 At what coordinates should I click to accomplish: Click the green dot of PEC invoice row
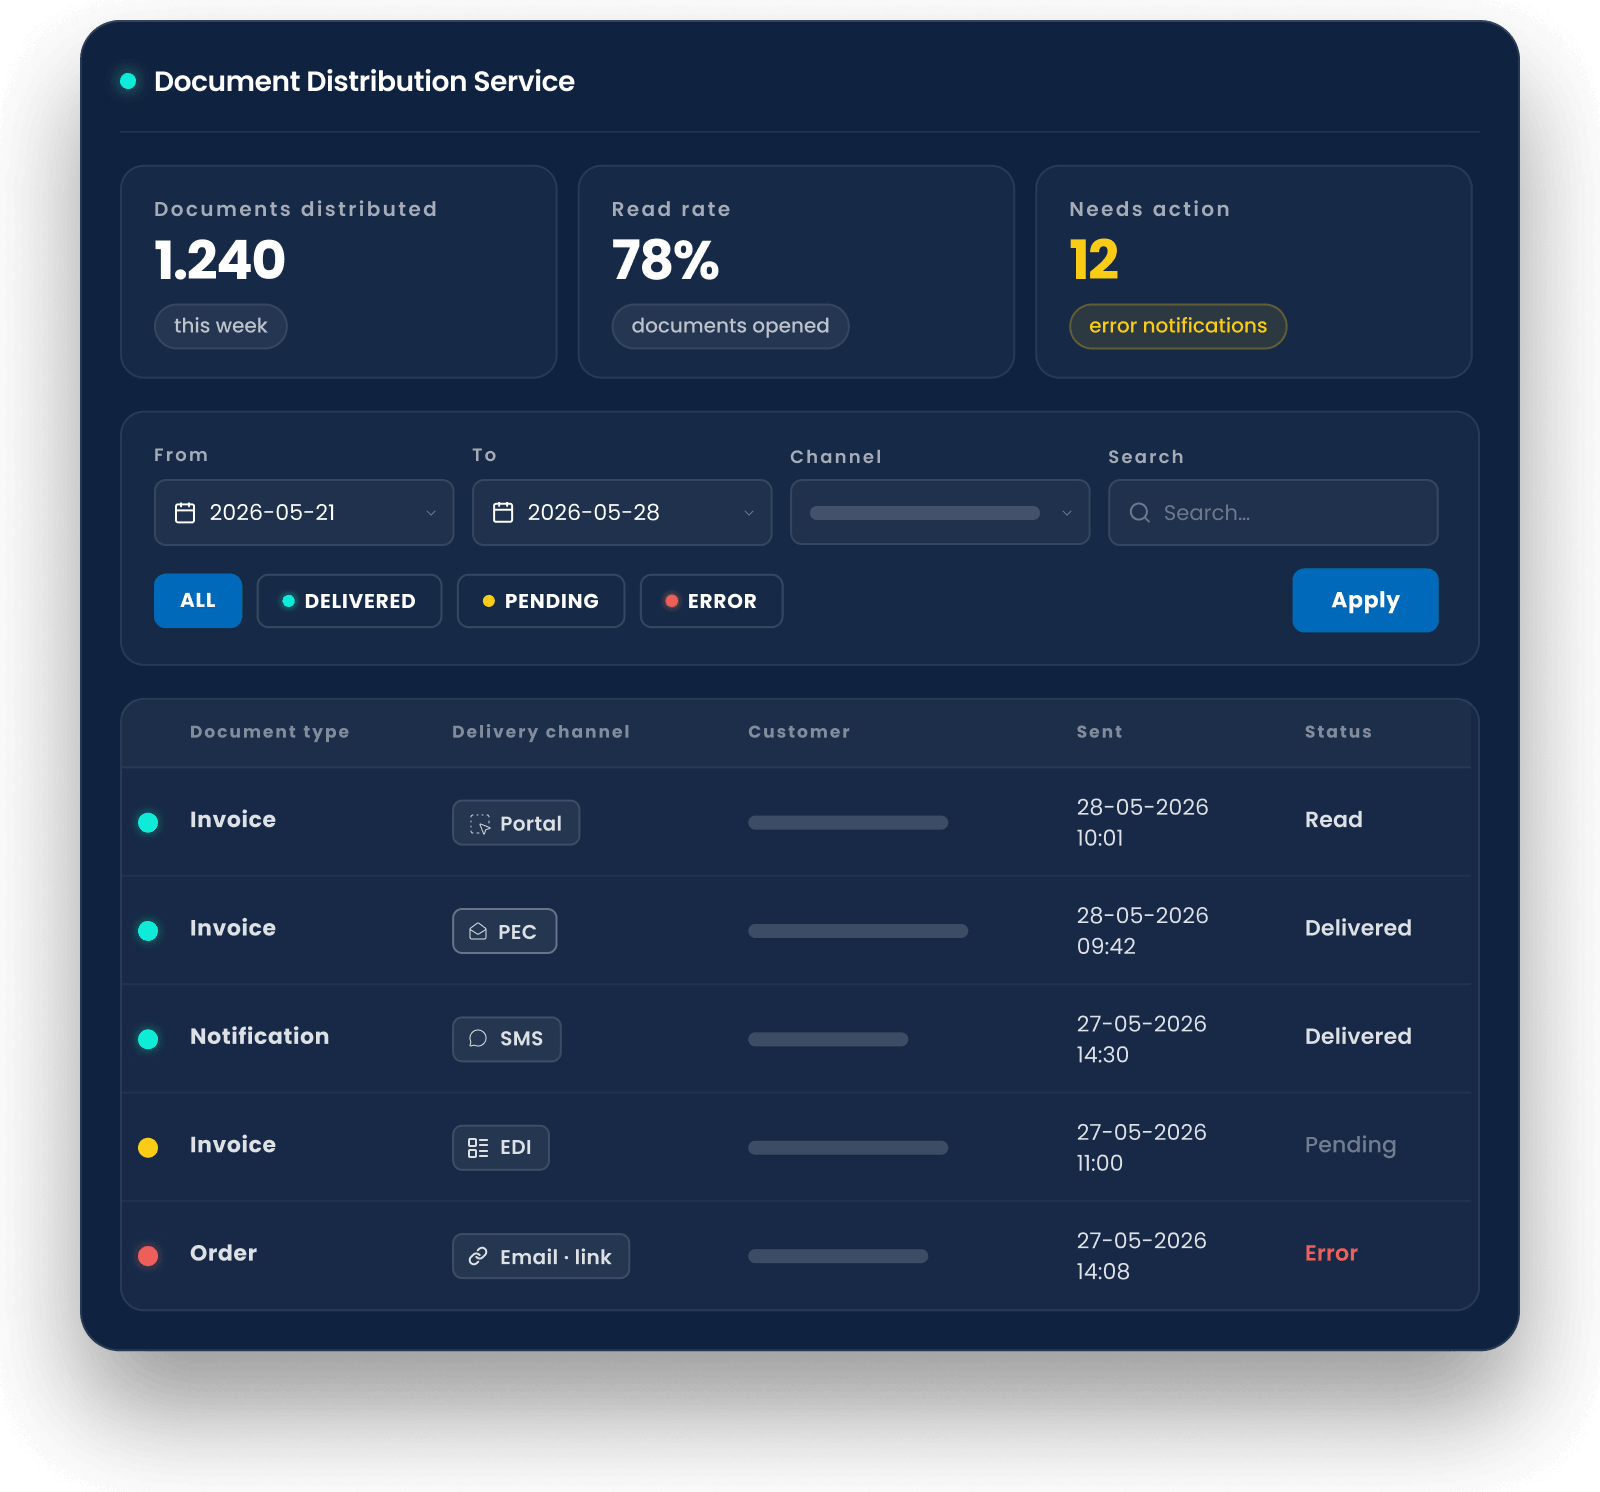(x=148, y=931)
